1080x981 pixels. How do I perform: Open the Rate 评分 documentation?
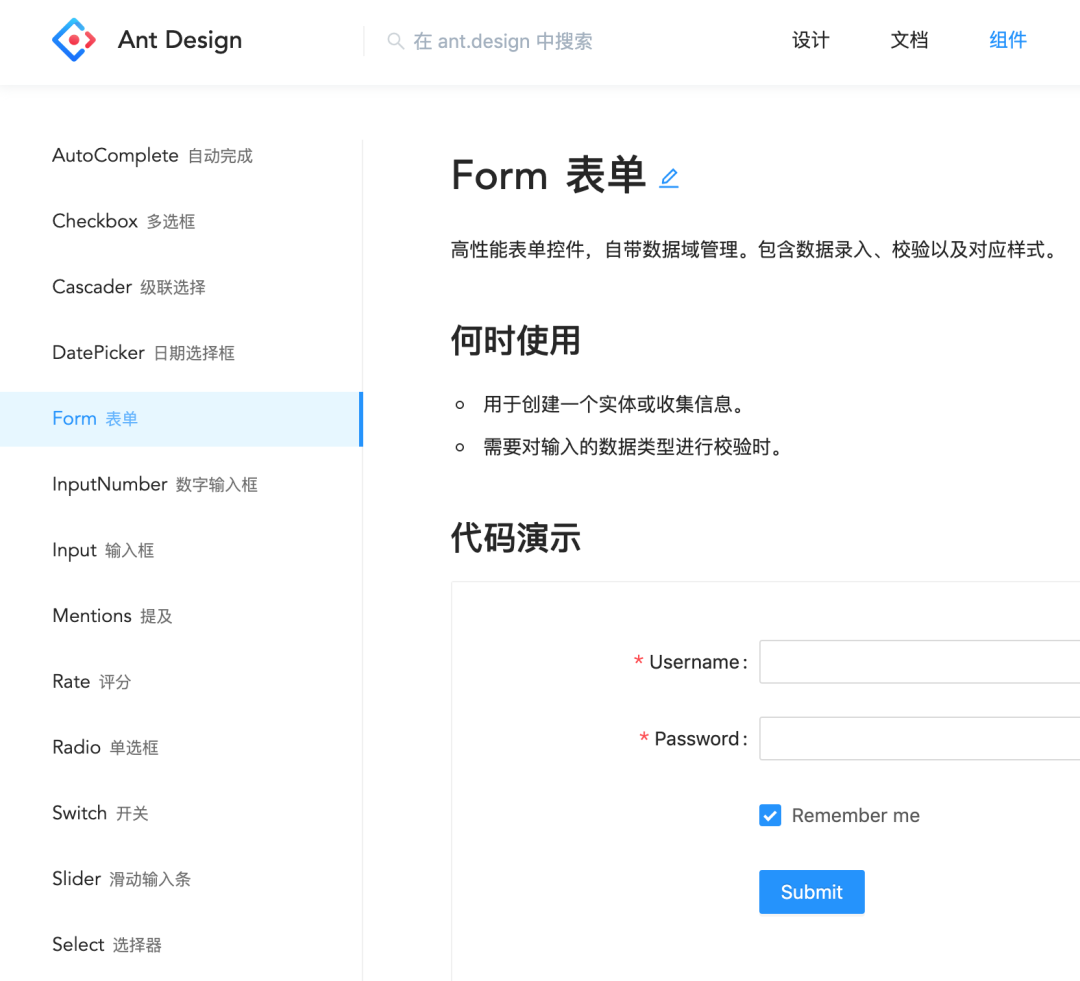coord(92,681)
